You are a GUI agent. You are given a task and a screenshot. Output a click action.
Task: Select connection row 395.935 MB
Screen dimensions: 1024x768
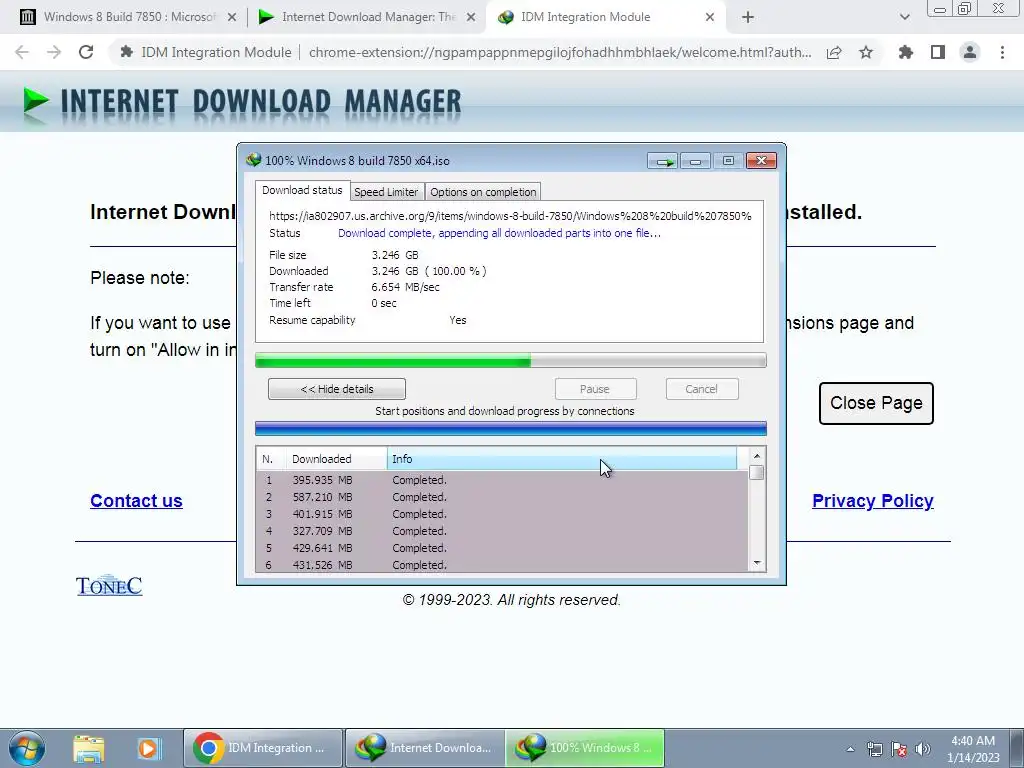click(502, 480)
